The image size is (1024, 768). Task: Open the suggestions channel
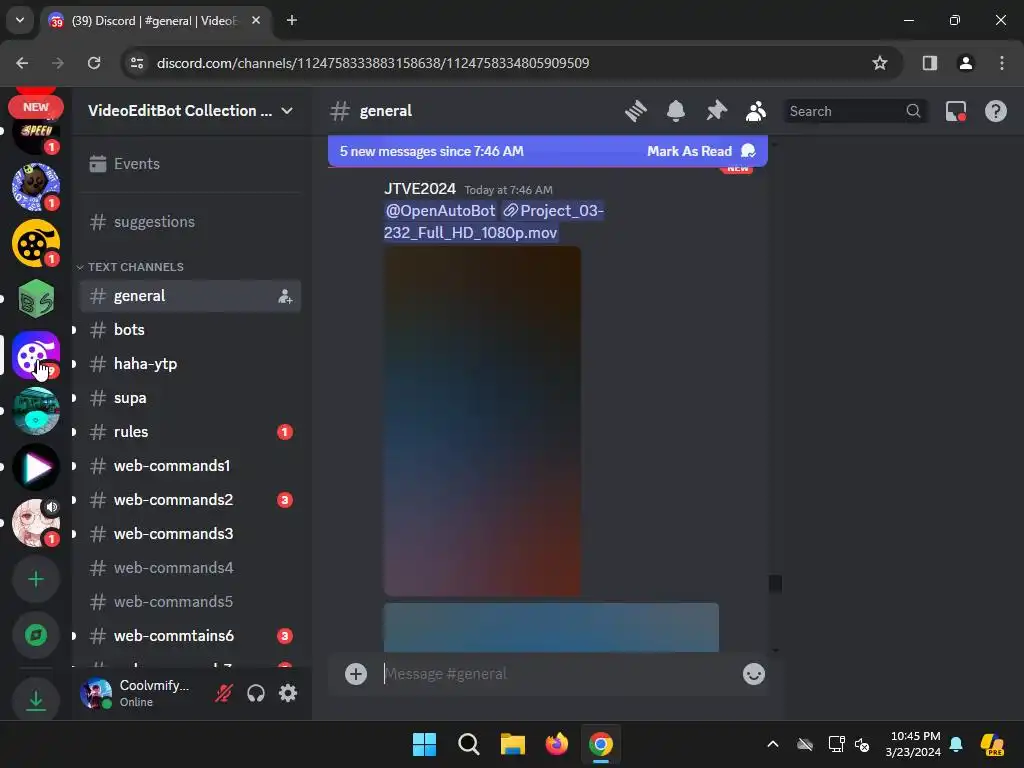tap(190, 222)
